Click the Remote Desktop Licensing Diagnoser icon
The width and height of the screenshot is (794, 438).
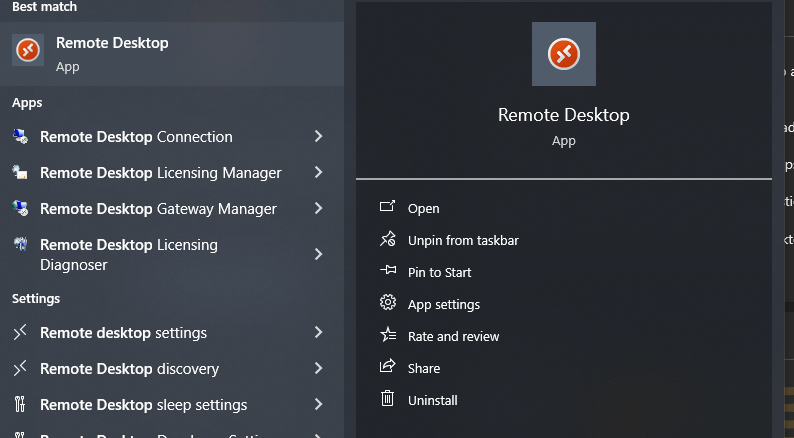point(20,245)
